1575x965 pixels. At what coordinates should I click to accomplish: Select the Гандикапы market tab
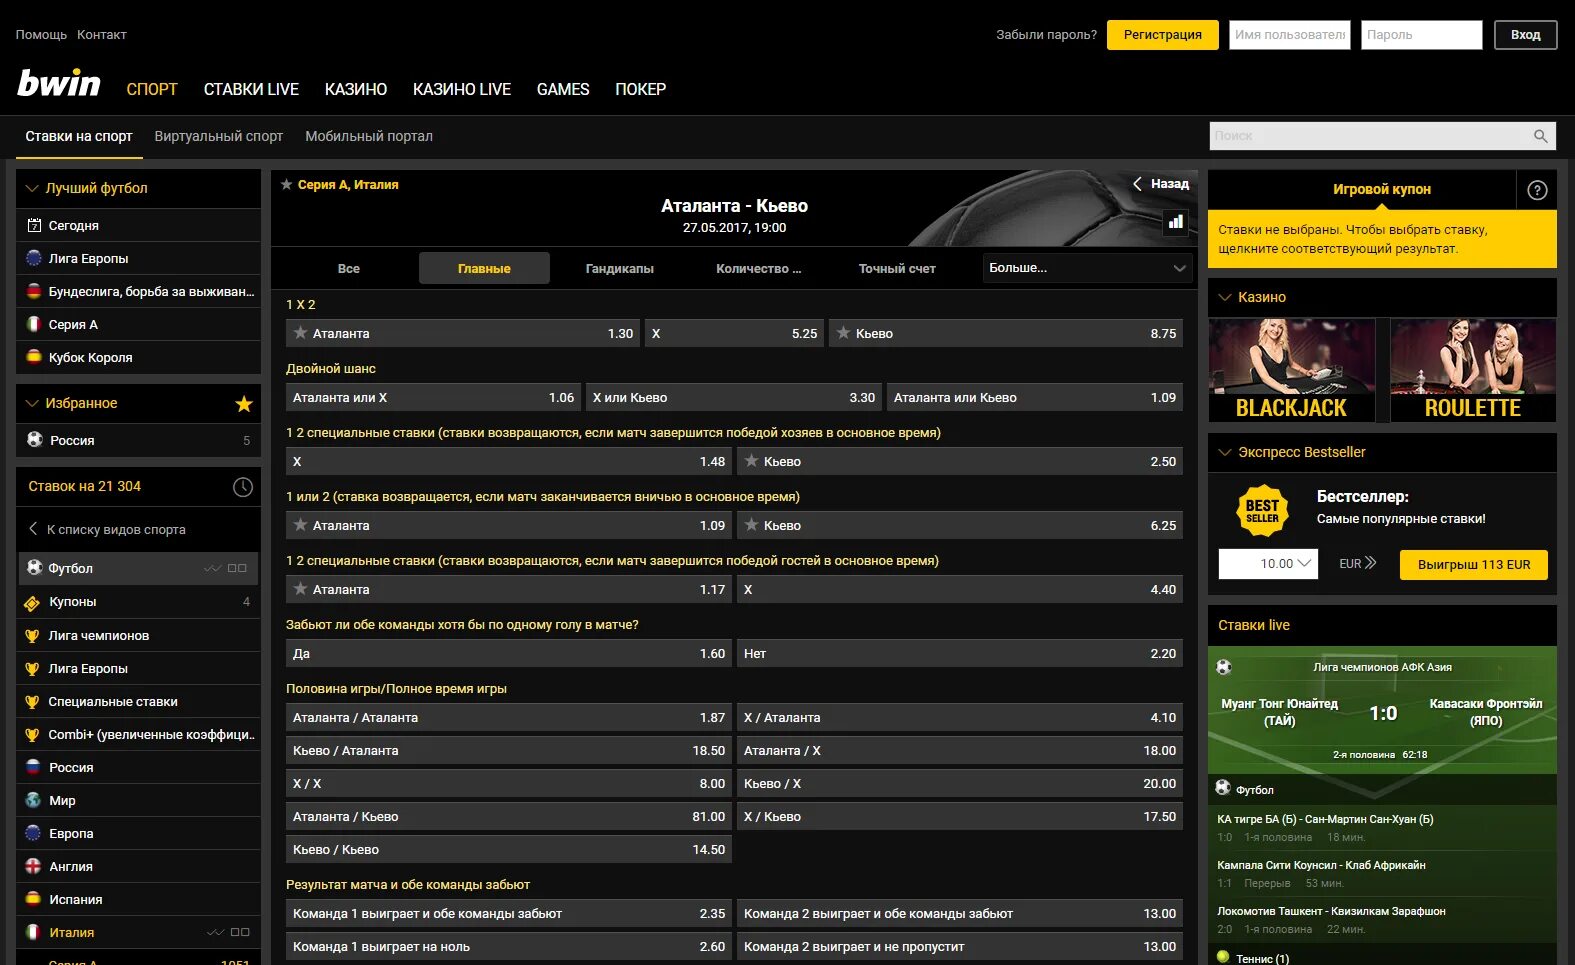click(x=619, y=268)
